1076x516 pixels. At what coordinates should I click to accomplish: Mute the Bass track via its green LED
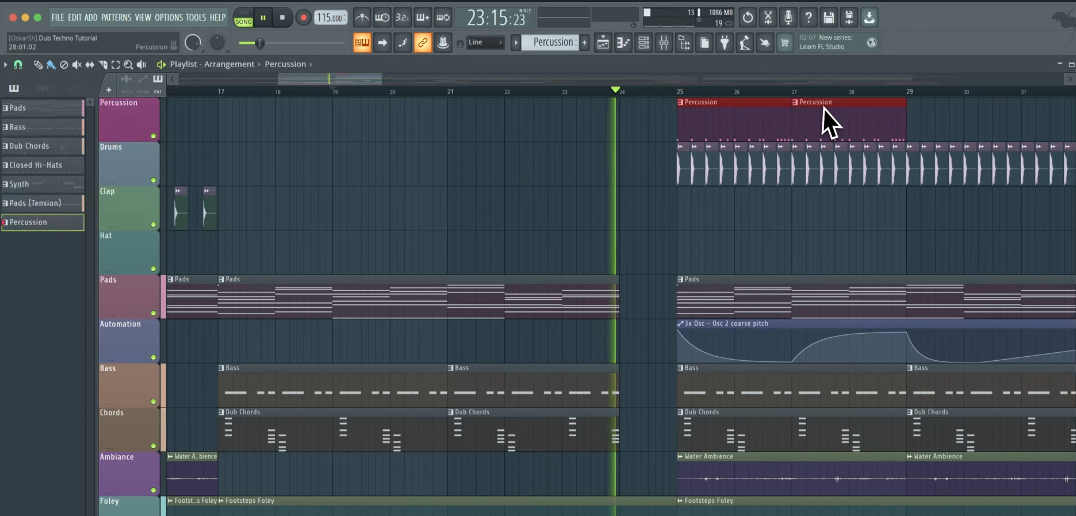[153, 401]
